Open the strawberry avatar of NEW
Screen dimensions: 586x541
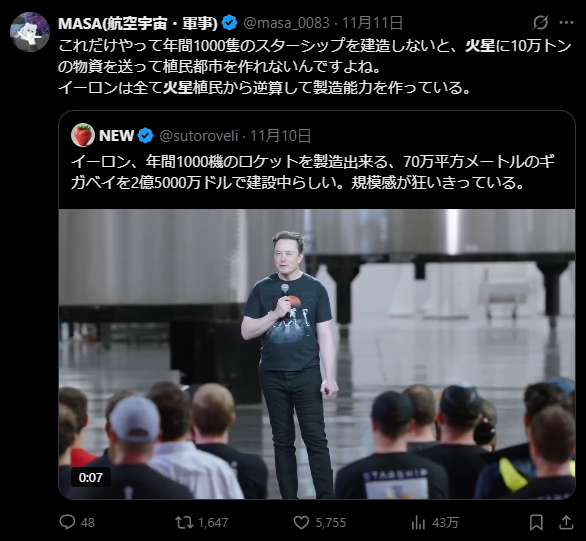point(83,135)
